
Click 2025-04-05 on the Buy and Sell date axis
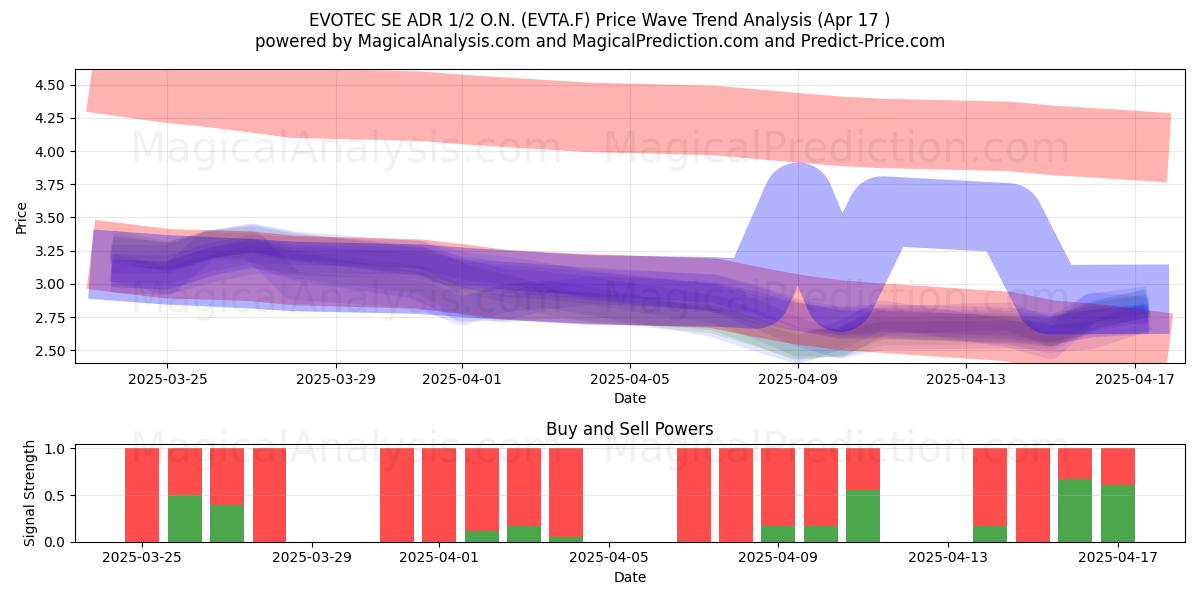[609, 558]
